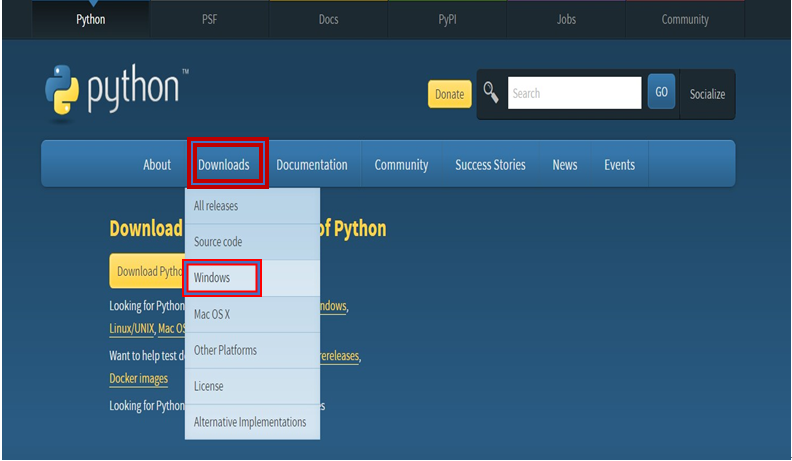Choose Alternative Implementations entry
This screenshot has height=461, width=792.
click(252, 422)
